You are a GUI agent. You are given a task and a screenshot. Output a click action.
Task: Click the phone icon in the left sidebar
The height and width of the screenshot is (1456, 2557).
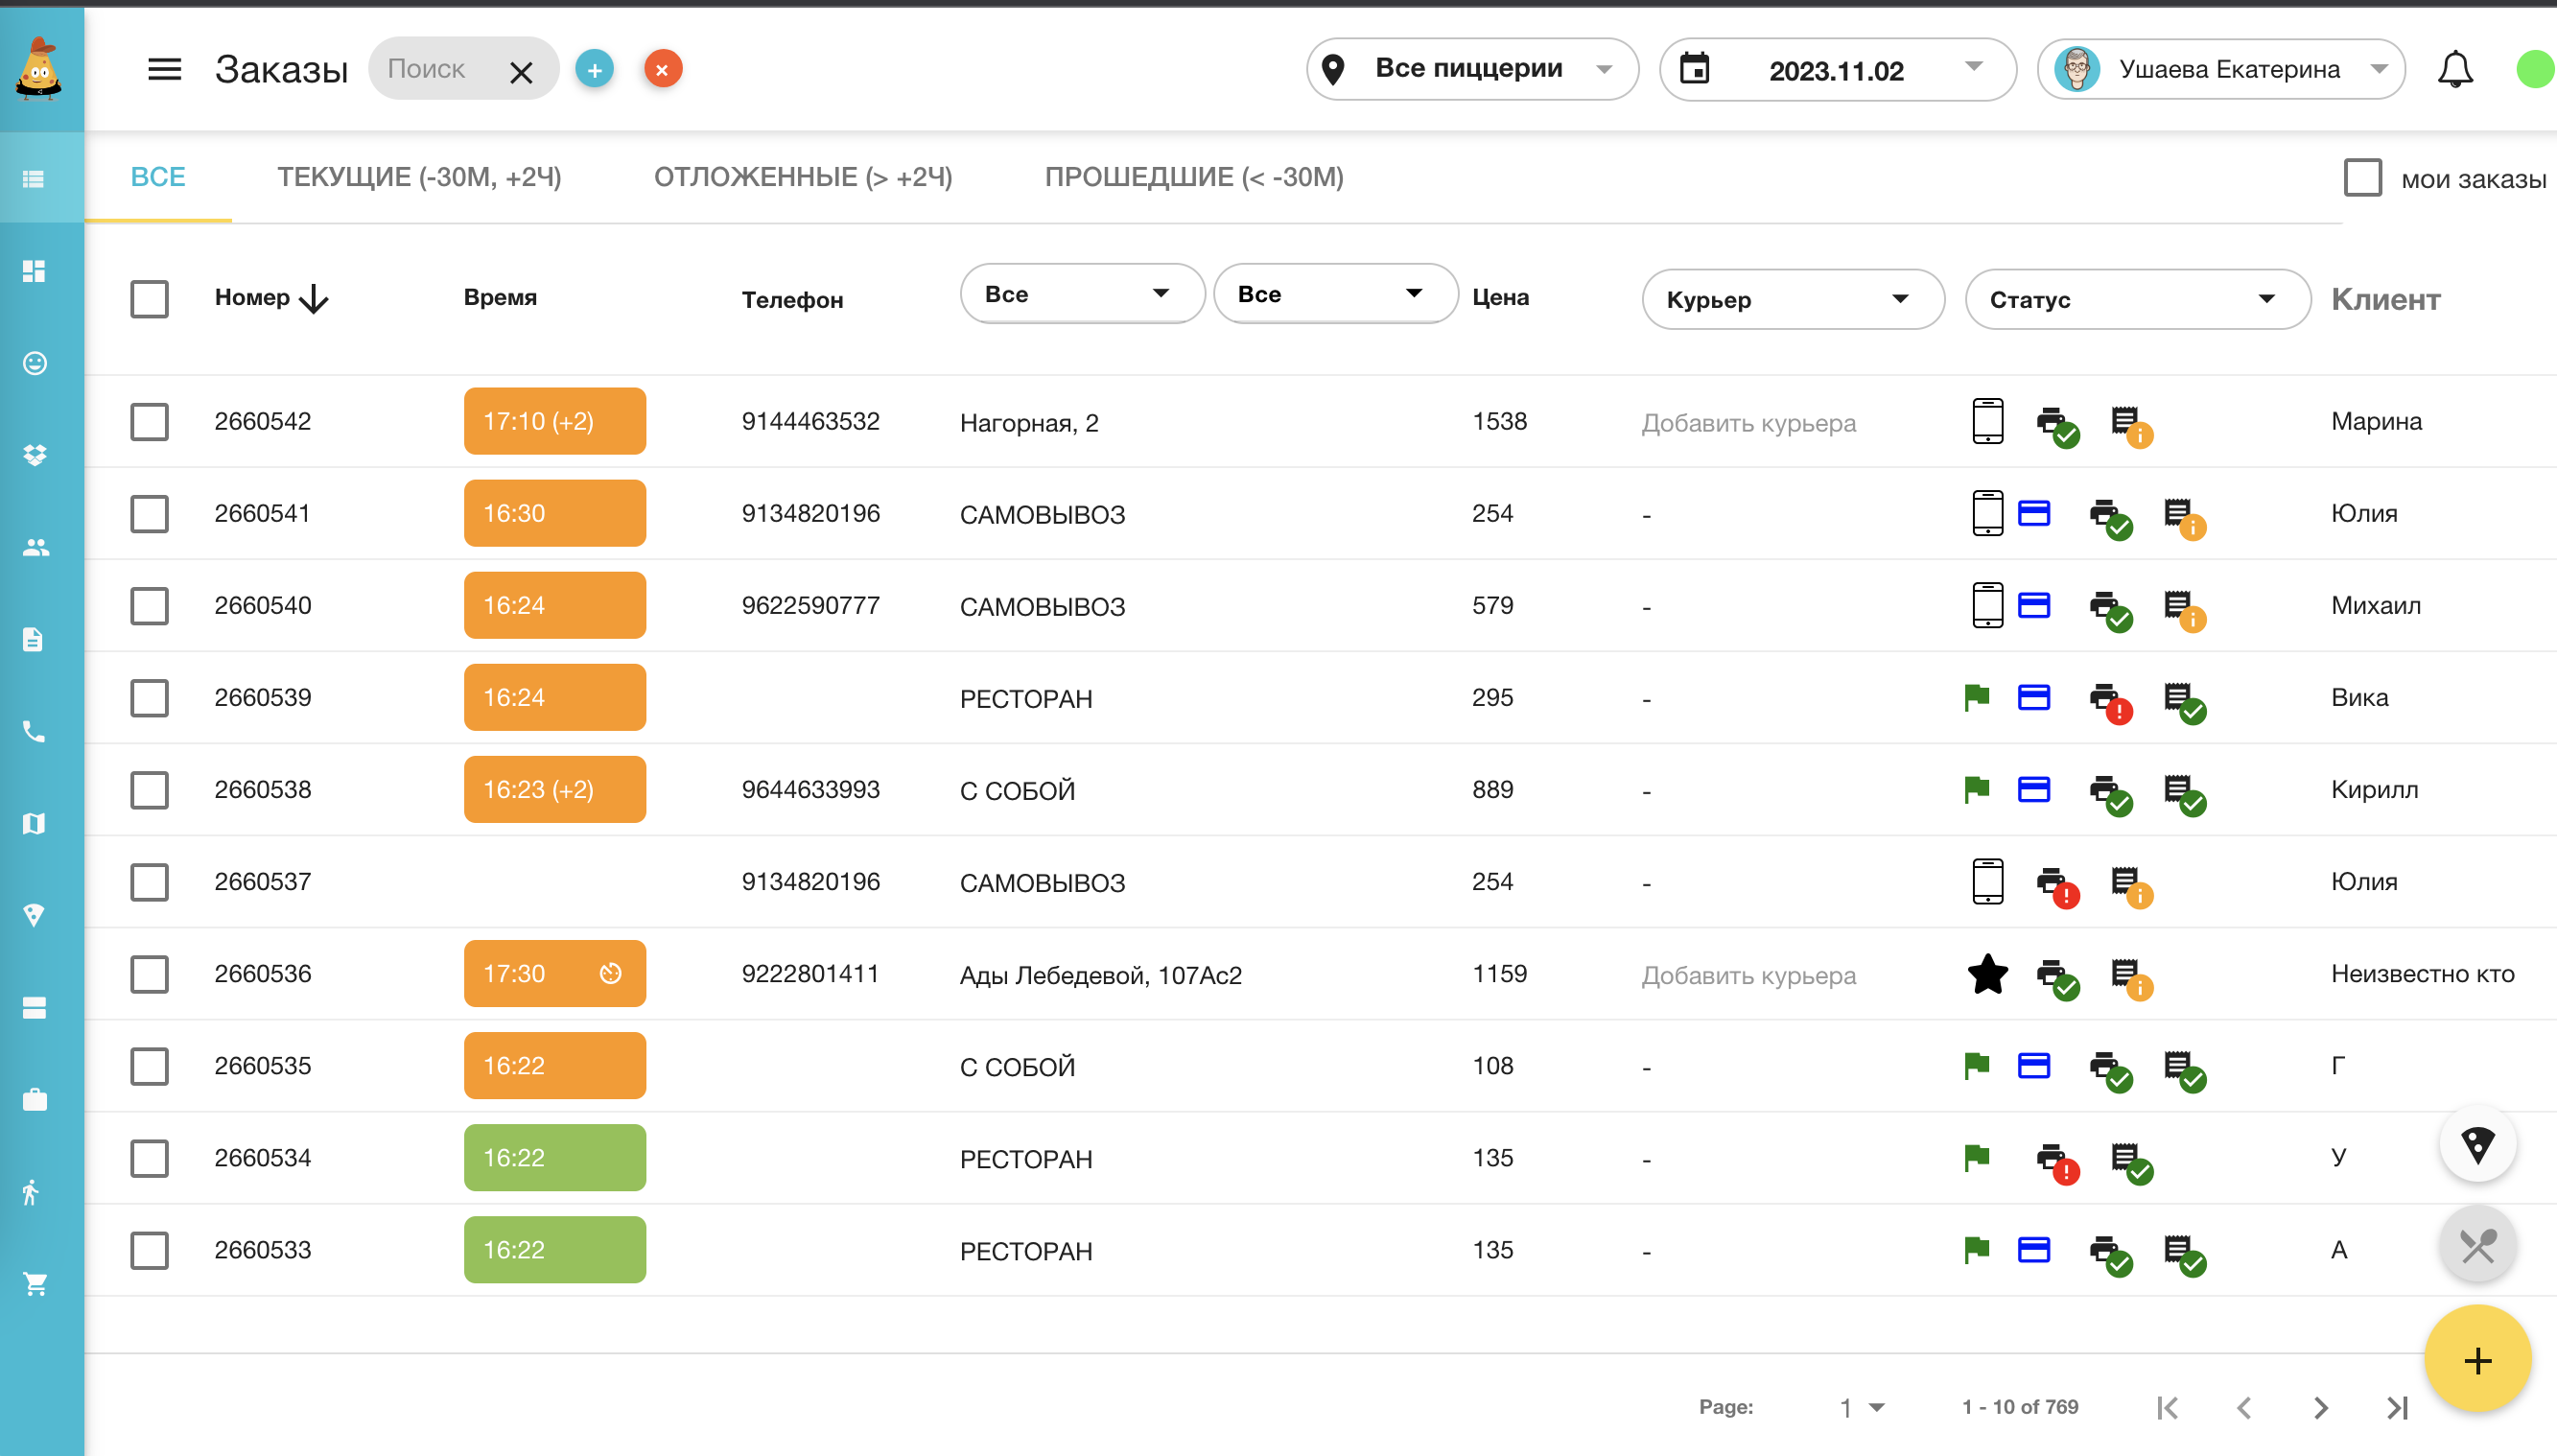tap(34, 731)
